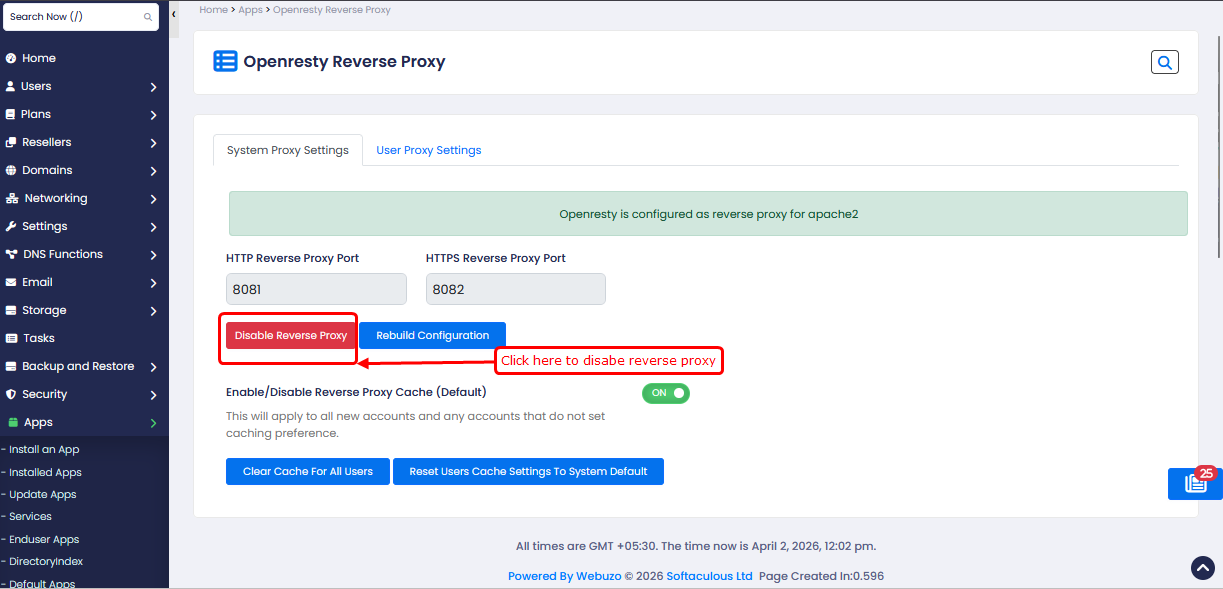The image size is (1223, 589).
Task: Collapse the sidebar using the arrow handle
Action: pyautogui.click(x=174, y=15)
